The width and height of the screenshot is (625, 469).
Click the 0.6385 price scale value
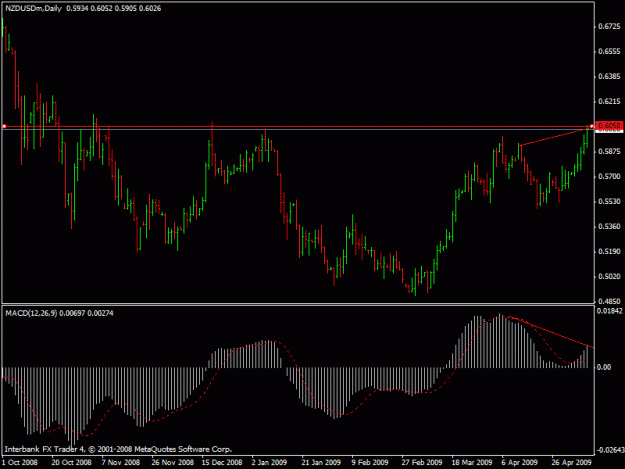pyautogui.click(x=609, y=76)
